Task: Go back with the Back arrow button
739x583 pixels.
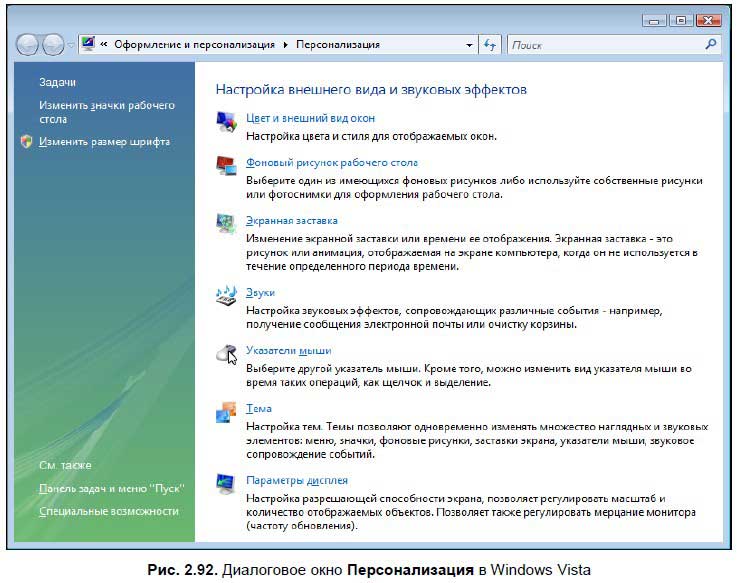Action: click(27, 45)
